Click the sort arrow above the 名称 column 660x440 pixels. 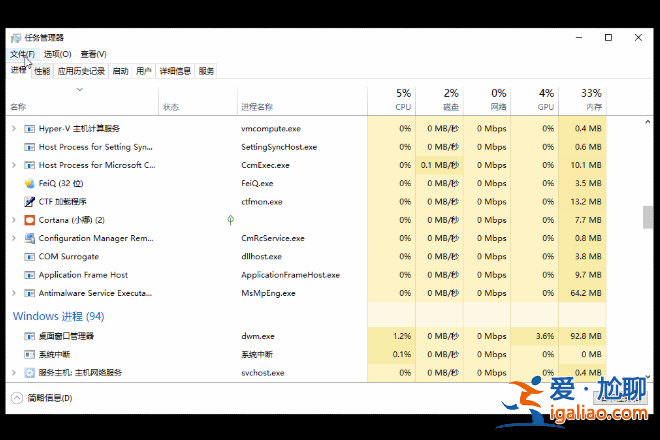80,89
